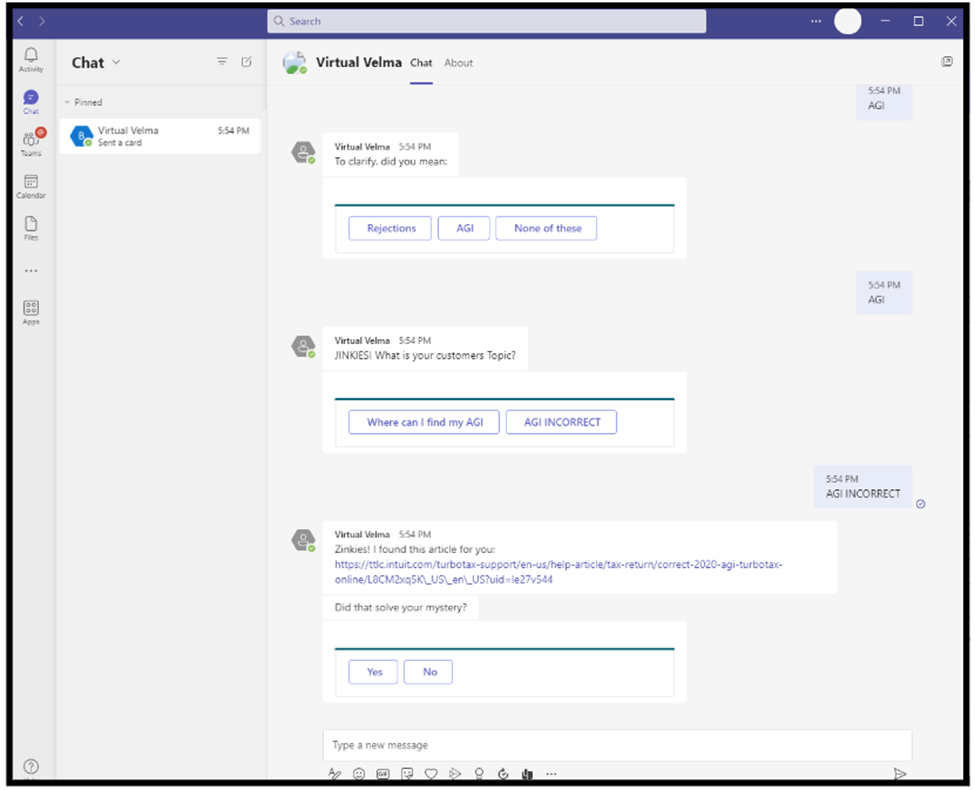Click text 'To clarify, did you mean:'
The height and width of the screenshot is (790, 975).
tap(390, 162)
